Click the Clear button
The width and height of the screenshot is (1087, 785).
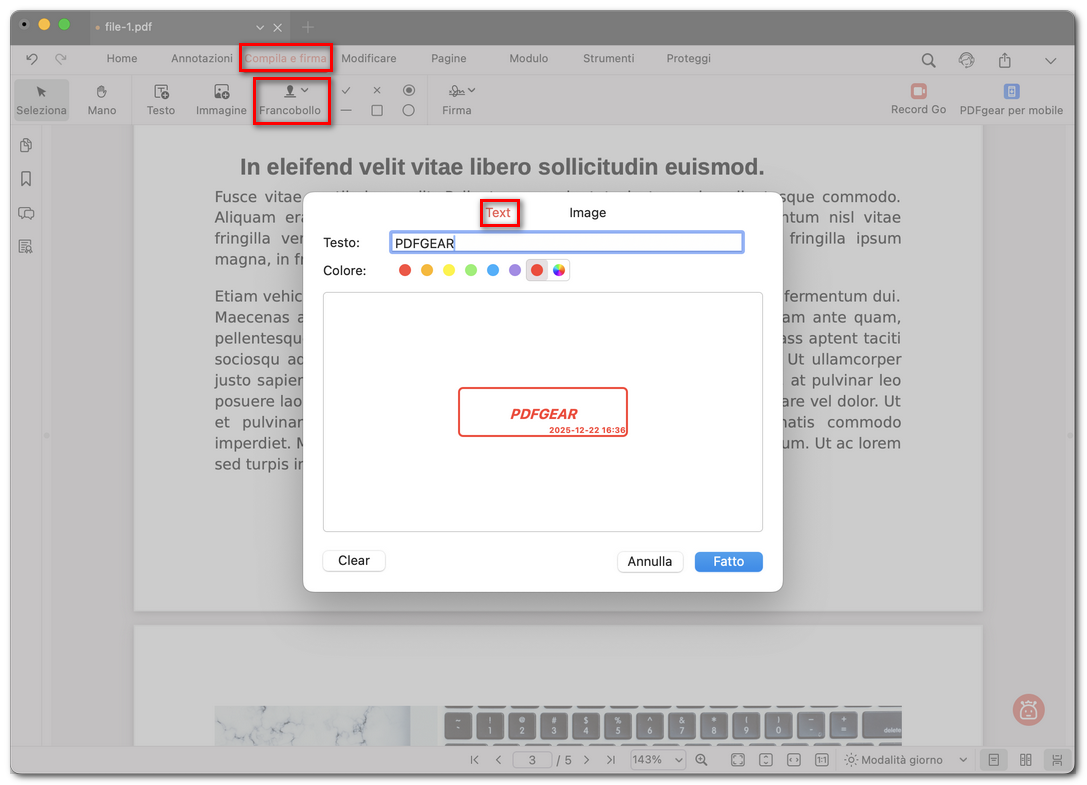tap(354, 561)
